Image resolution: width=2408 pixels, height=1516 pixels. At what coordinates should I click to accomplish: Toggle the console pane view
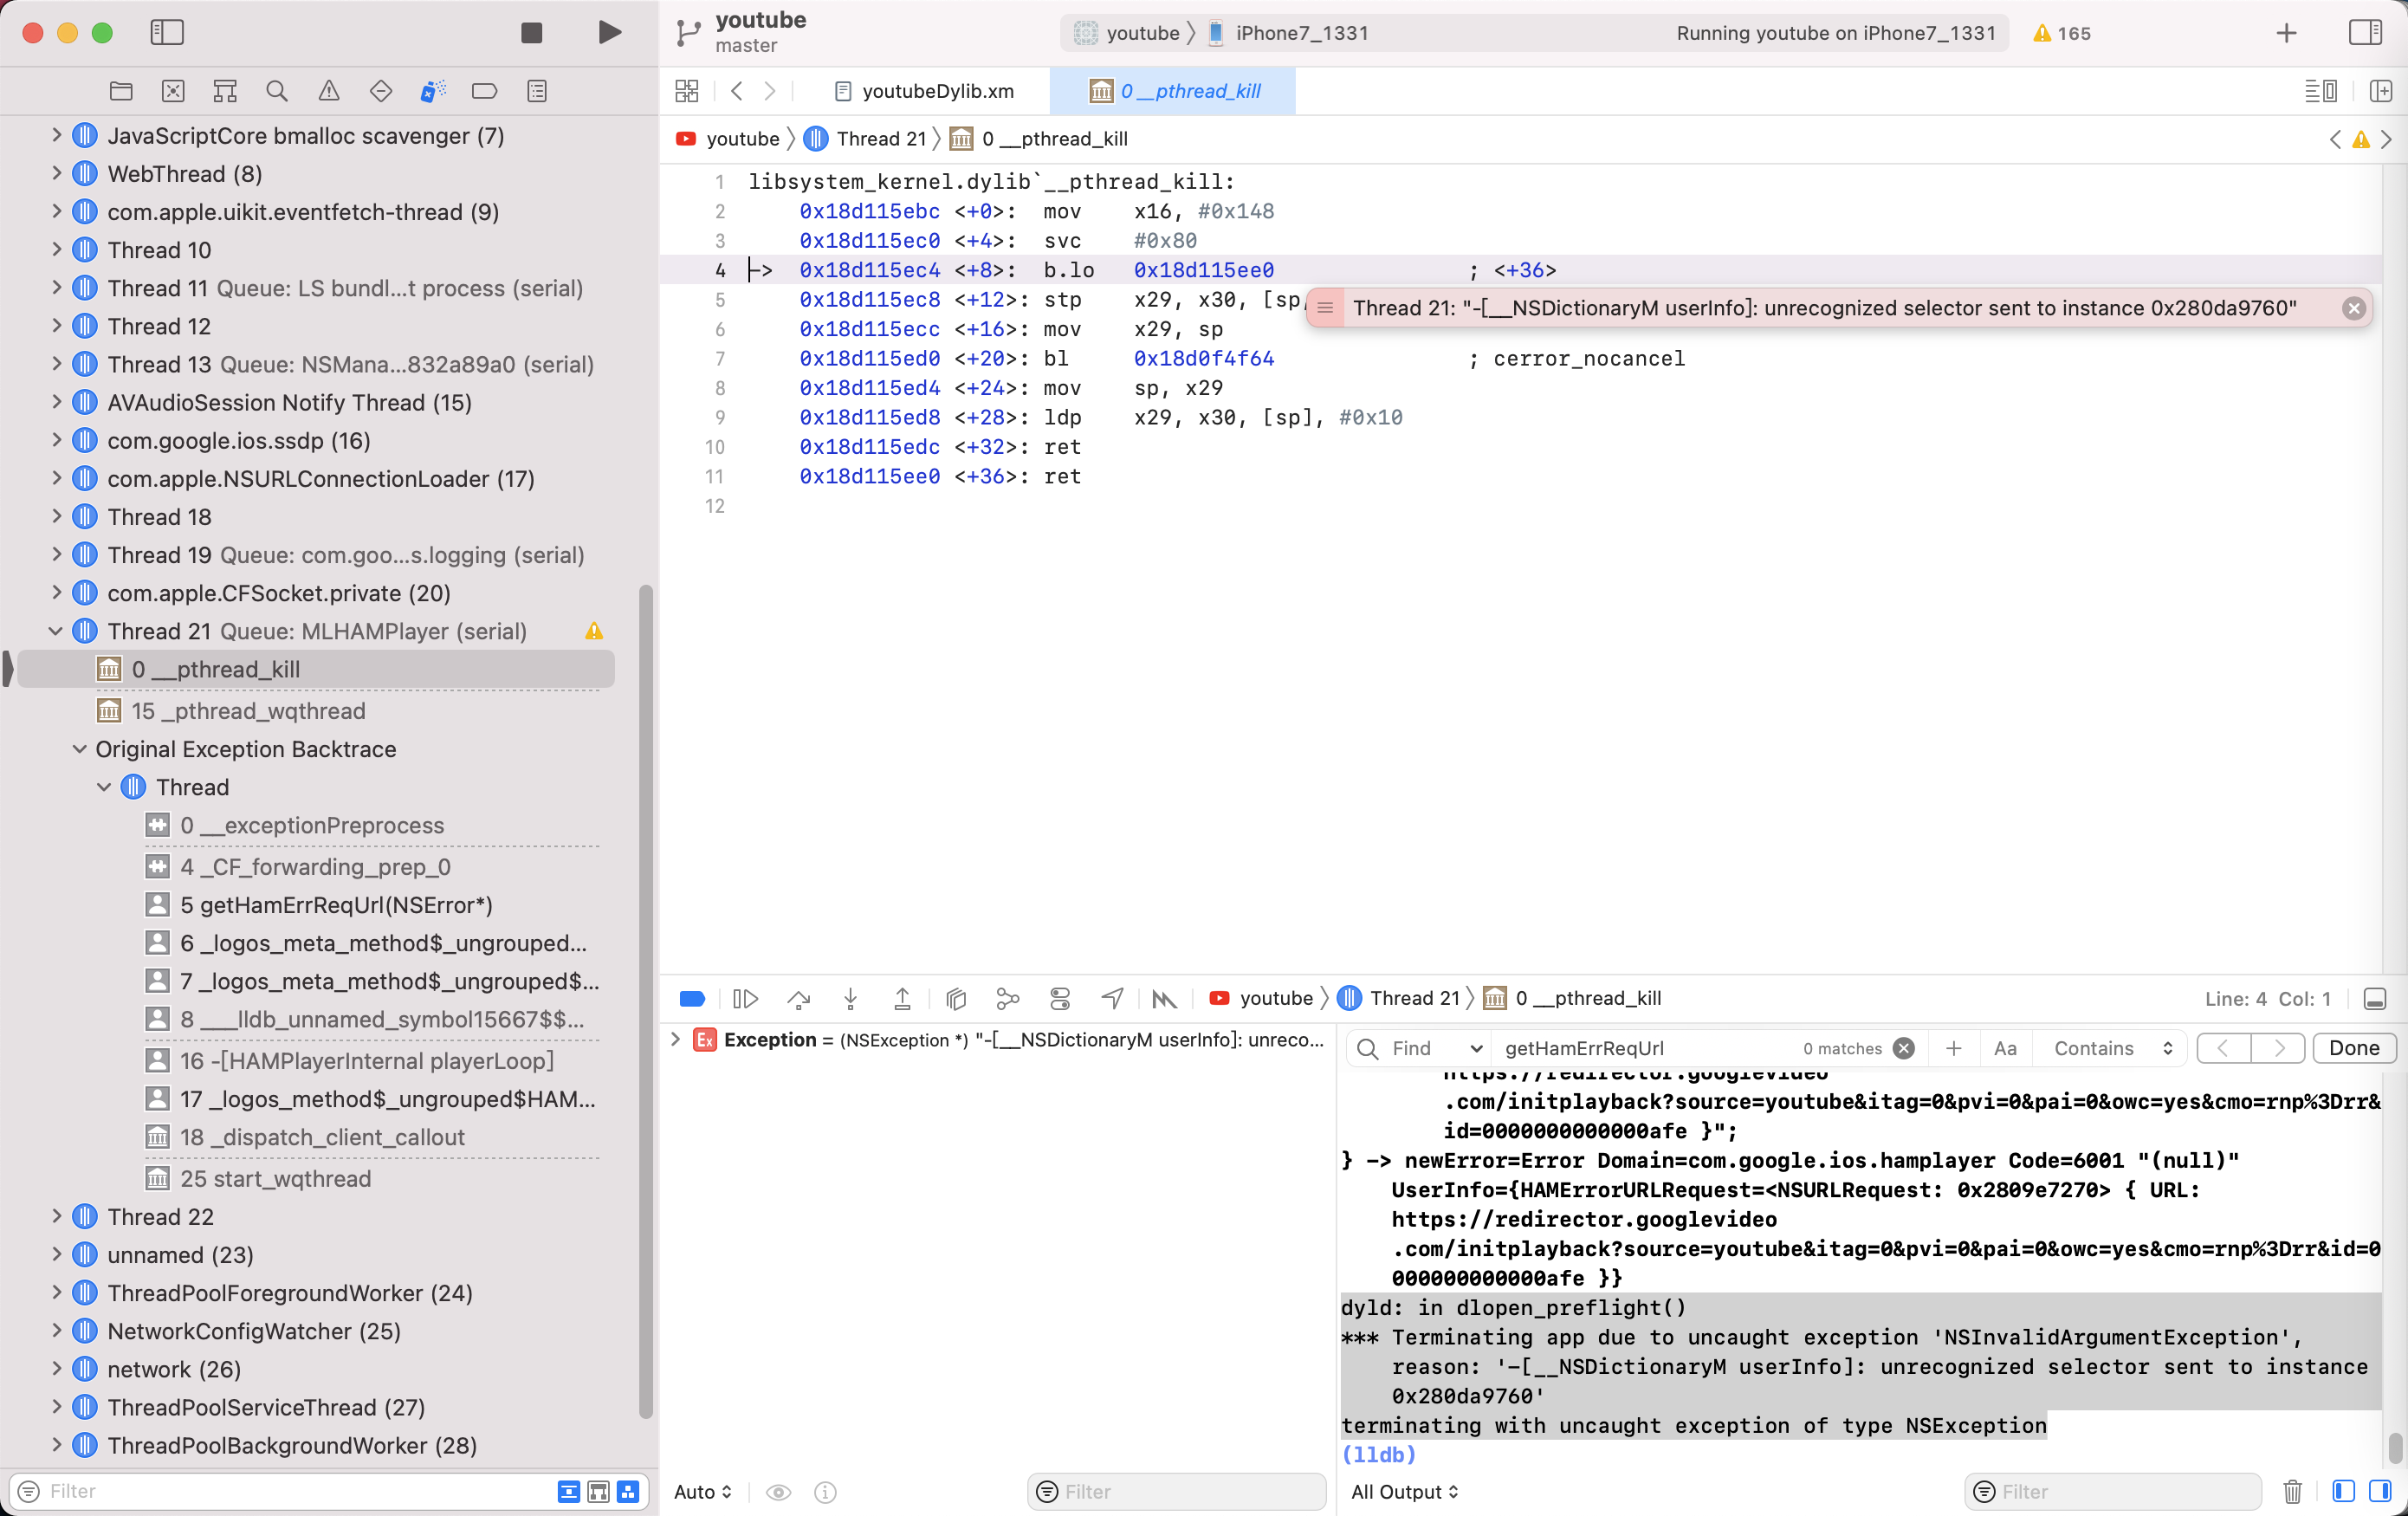pyautogui.click(x=2379, y=1491)
